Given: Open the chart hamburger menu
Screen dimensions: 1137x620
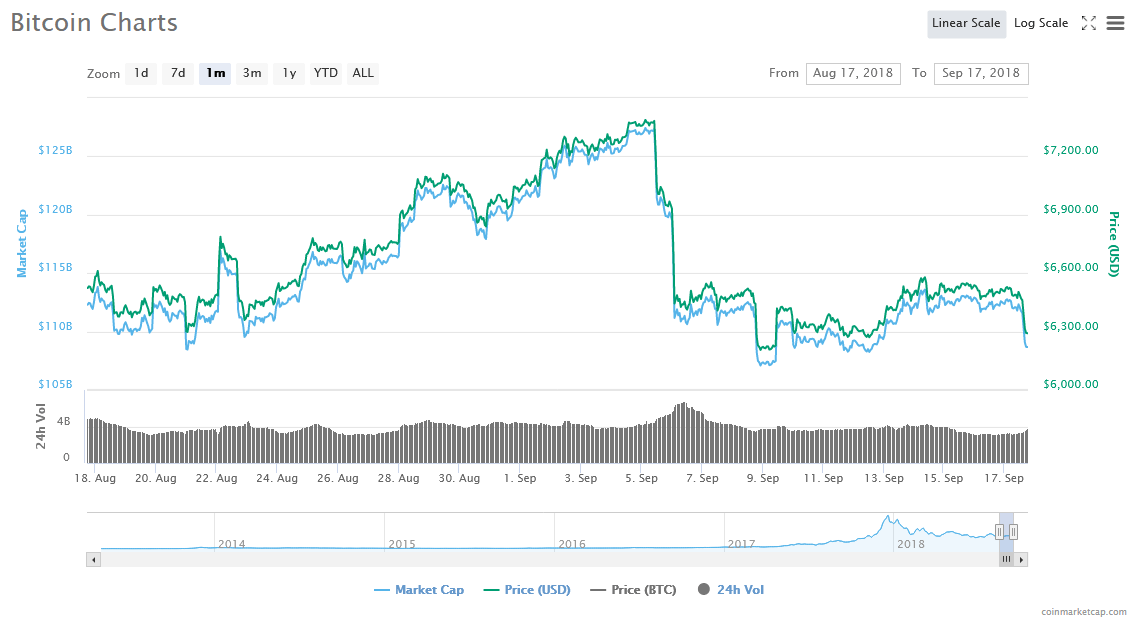Looking at the screenshot, I should 1115,23.
